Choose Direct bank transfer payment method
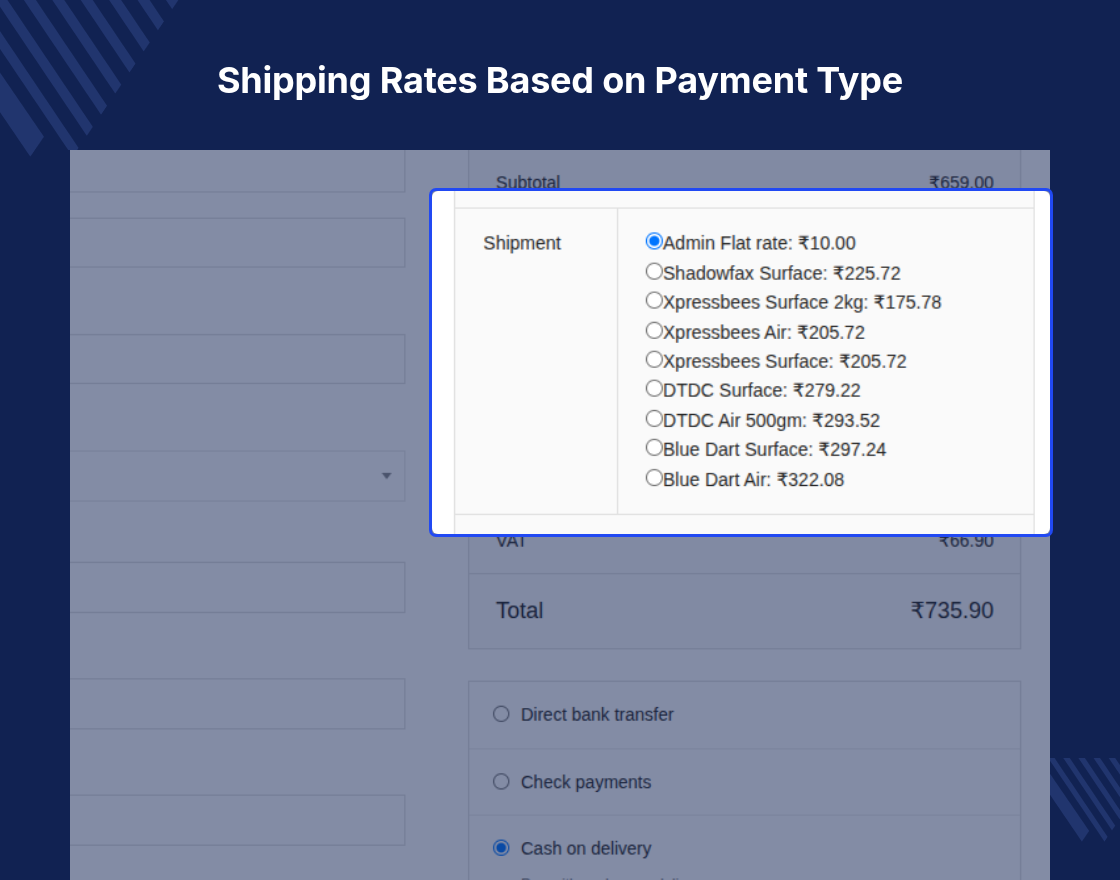 [x=501, y=714]
